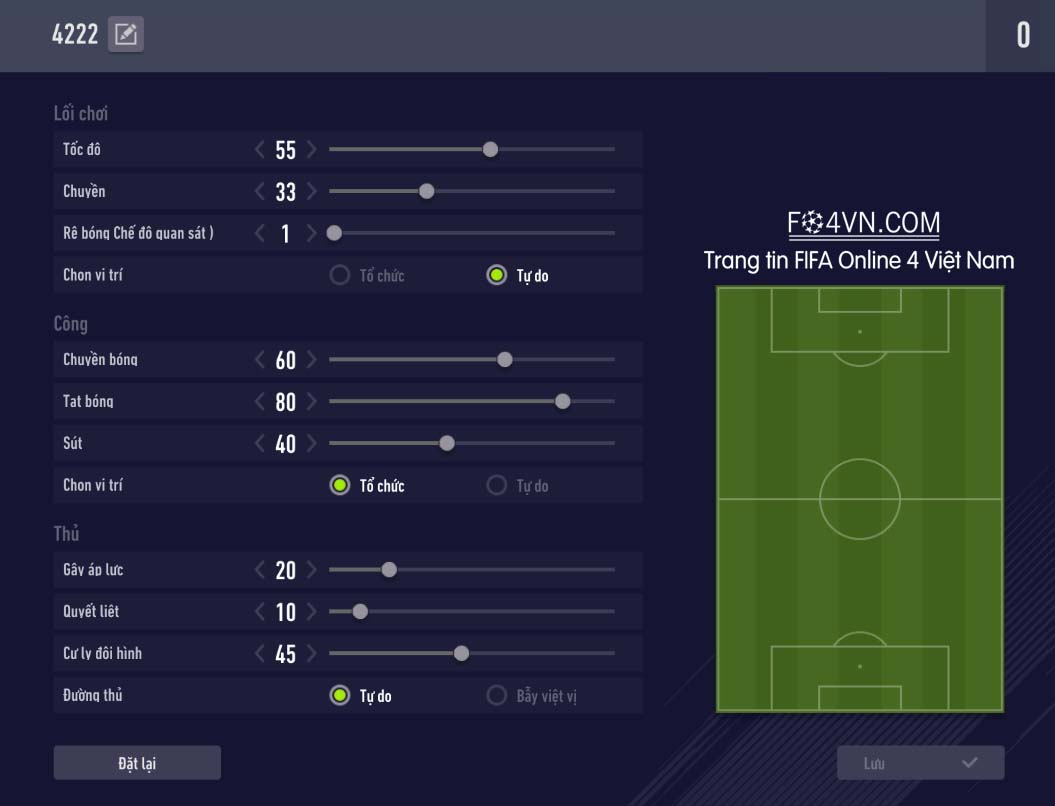Increase Tốc độ value with right arrow
1055x806 pixels.
tap(312, 150)
